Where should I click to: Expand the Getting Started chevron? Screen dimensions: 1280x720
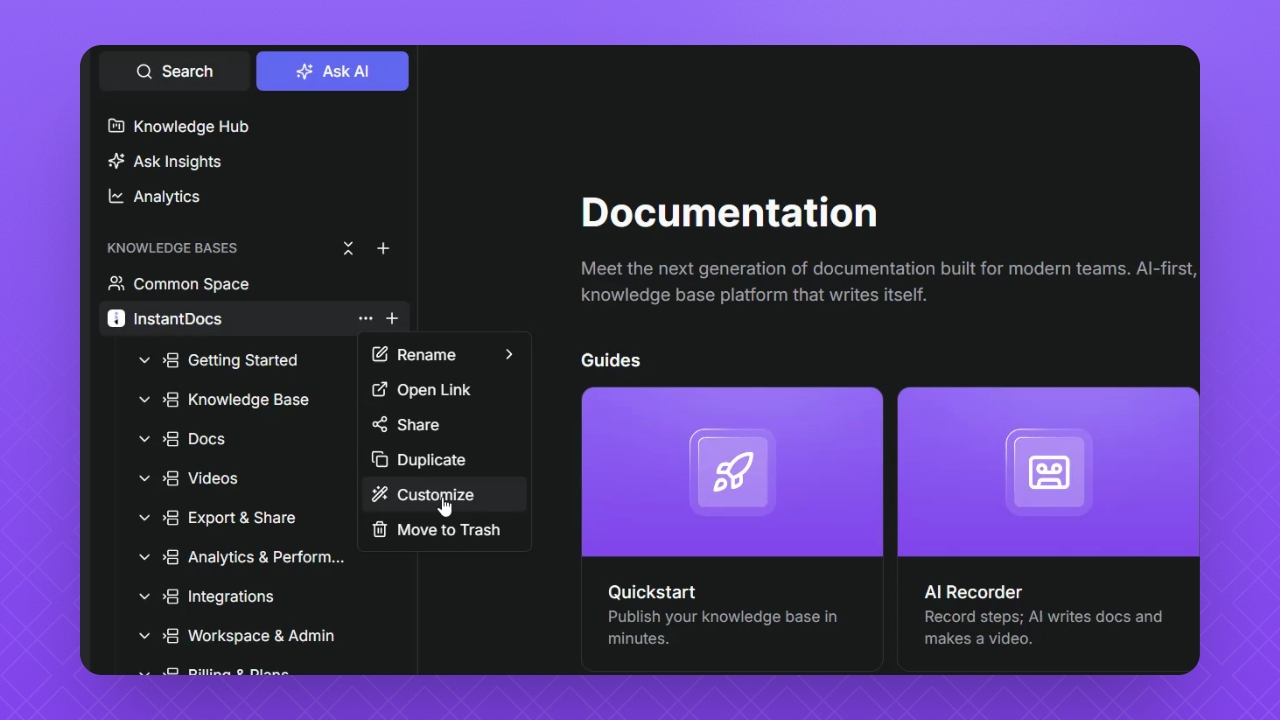pyautogui.click(x=144, y=360)
